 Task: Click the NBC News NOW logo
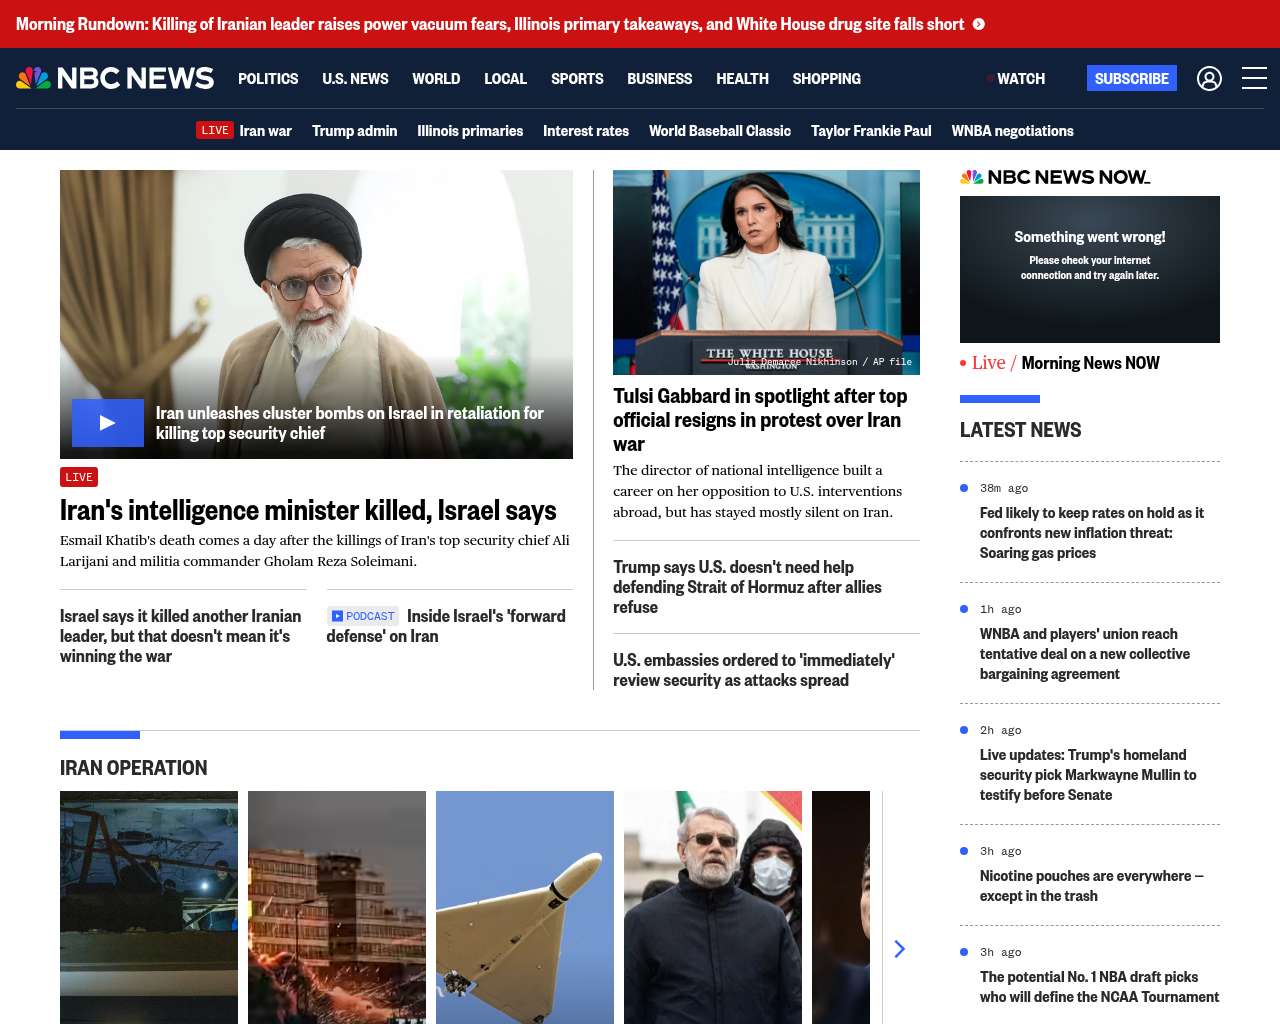[1055, 177]
